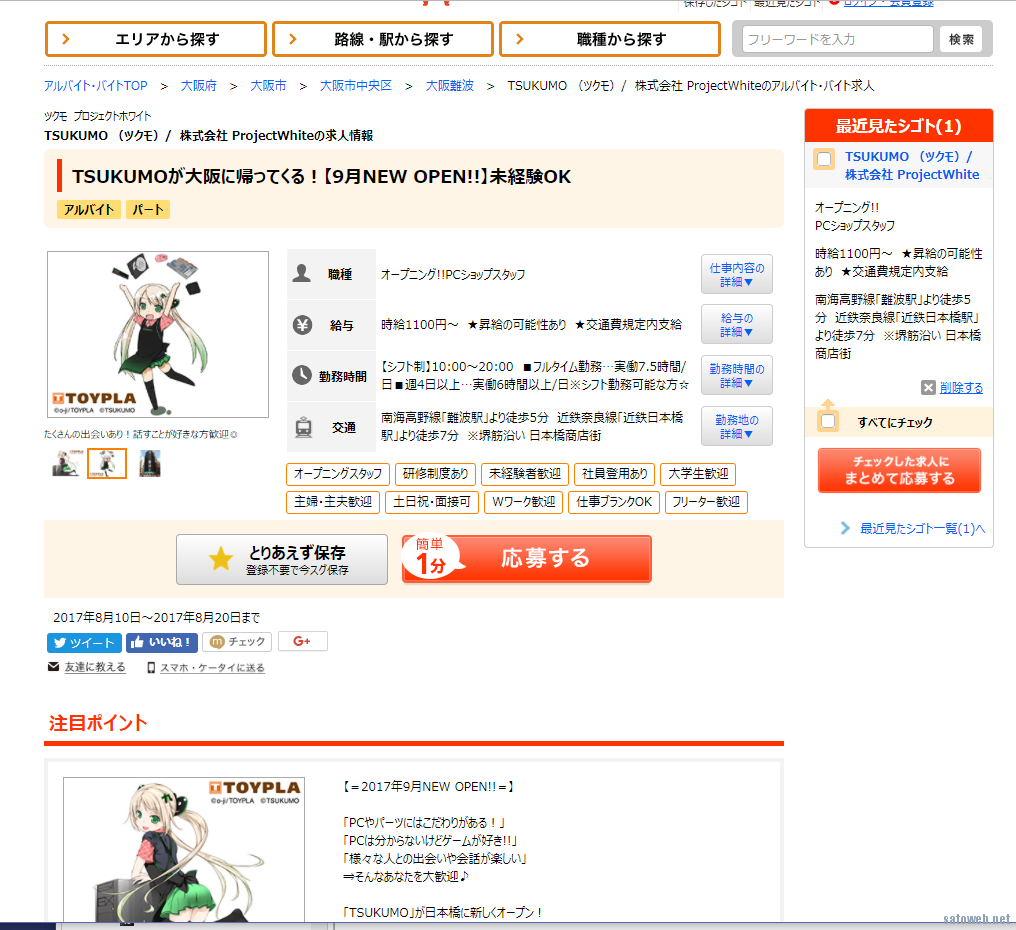This screenshot has height=930, width=1016.
Task: Click the phone icon for スマホ・ケータイに送る
Action: pos(151,668)
